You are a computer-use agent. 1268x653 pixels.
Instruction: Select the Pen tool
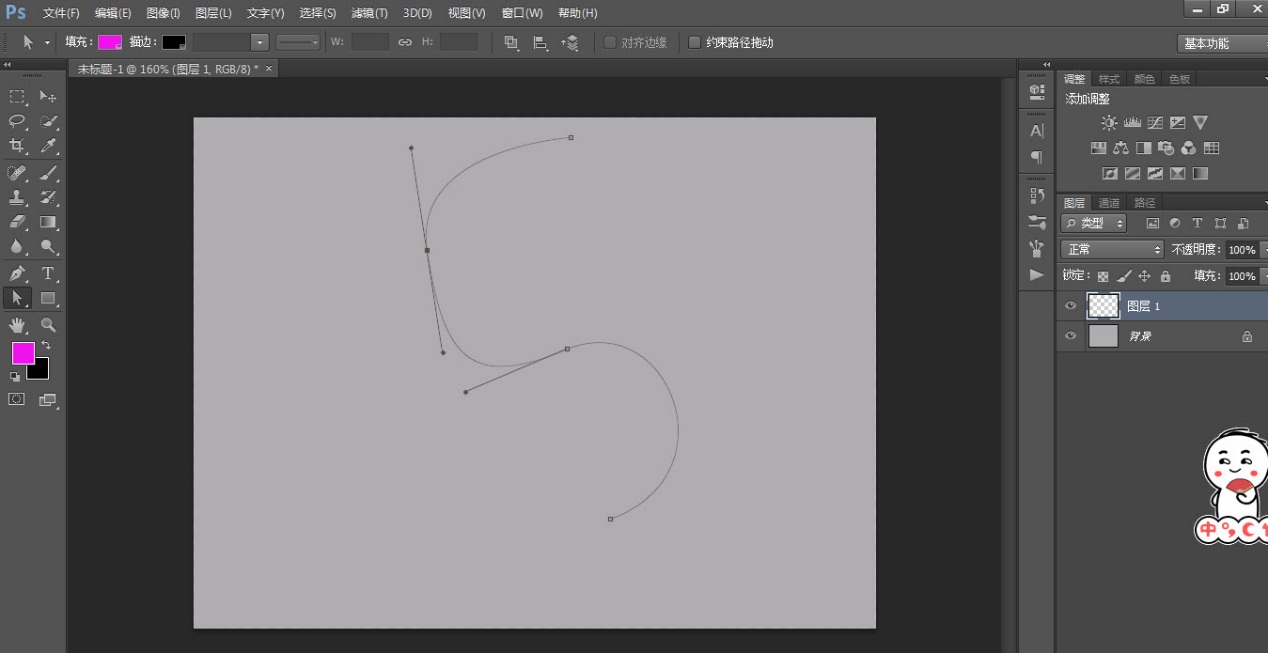pos(17,273)
